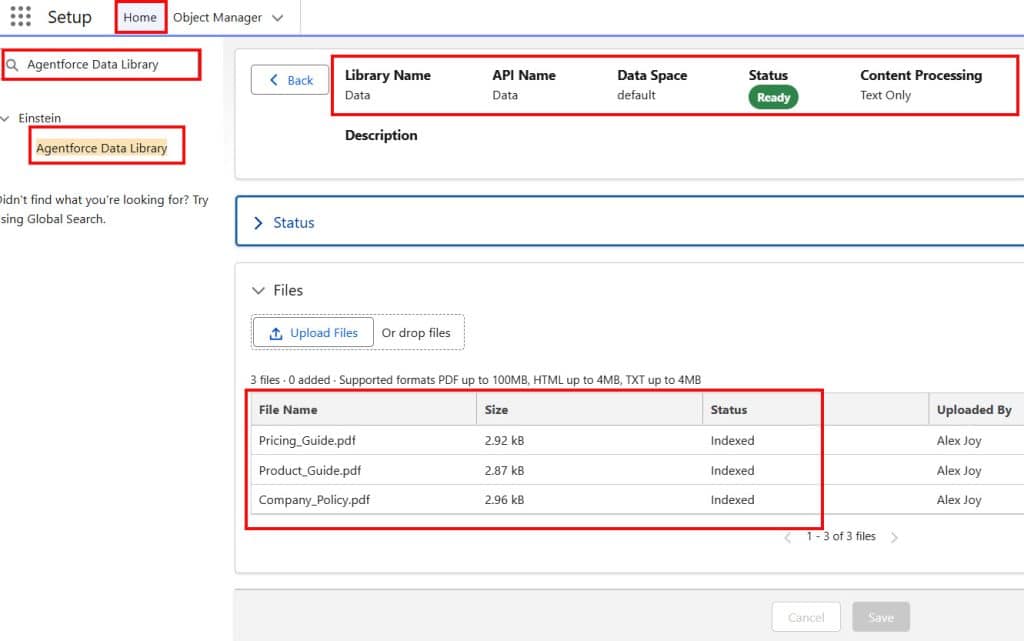
Task: Click the default Data Space value
Action: point(636,95)
